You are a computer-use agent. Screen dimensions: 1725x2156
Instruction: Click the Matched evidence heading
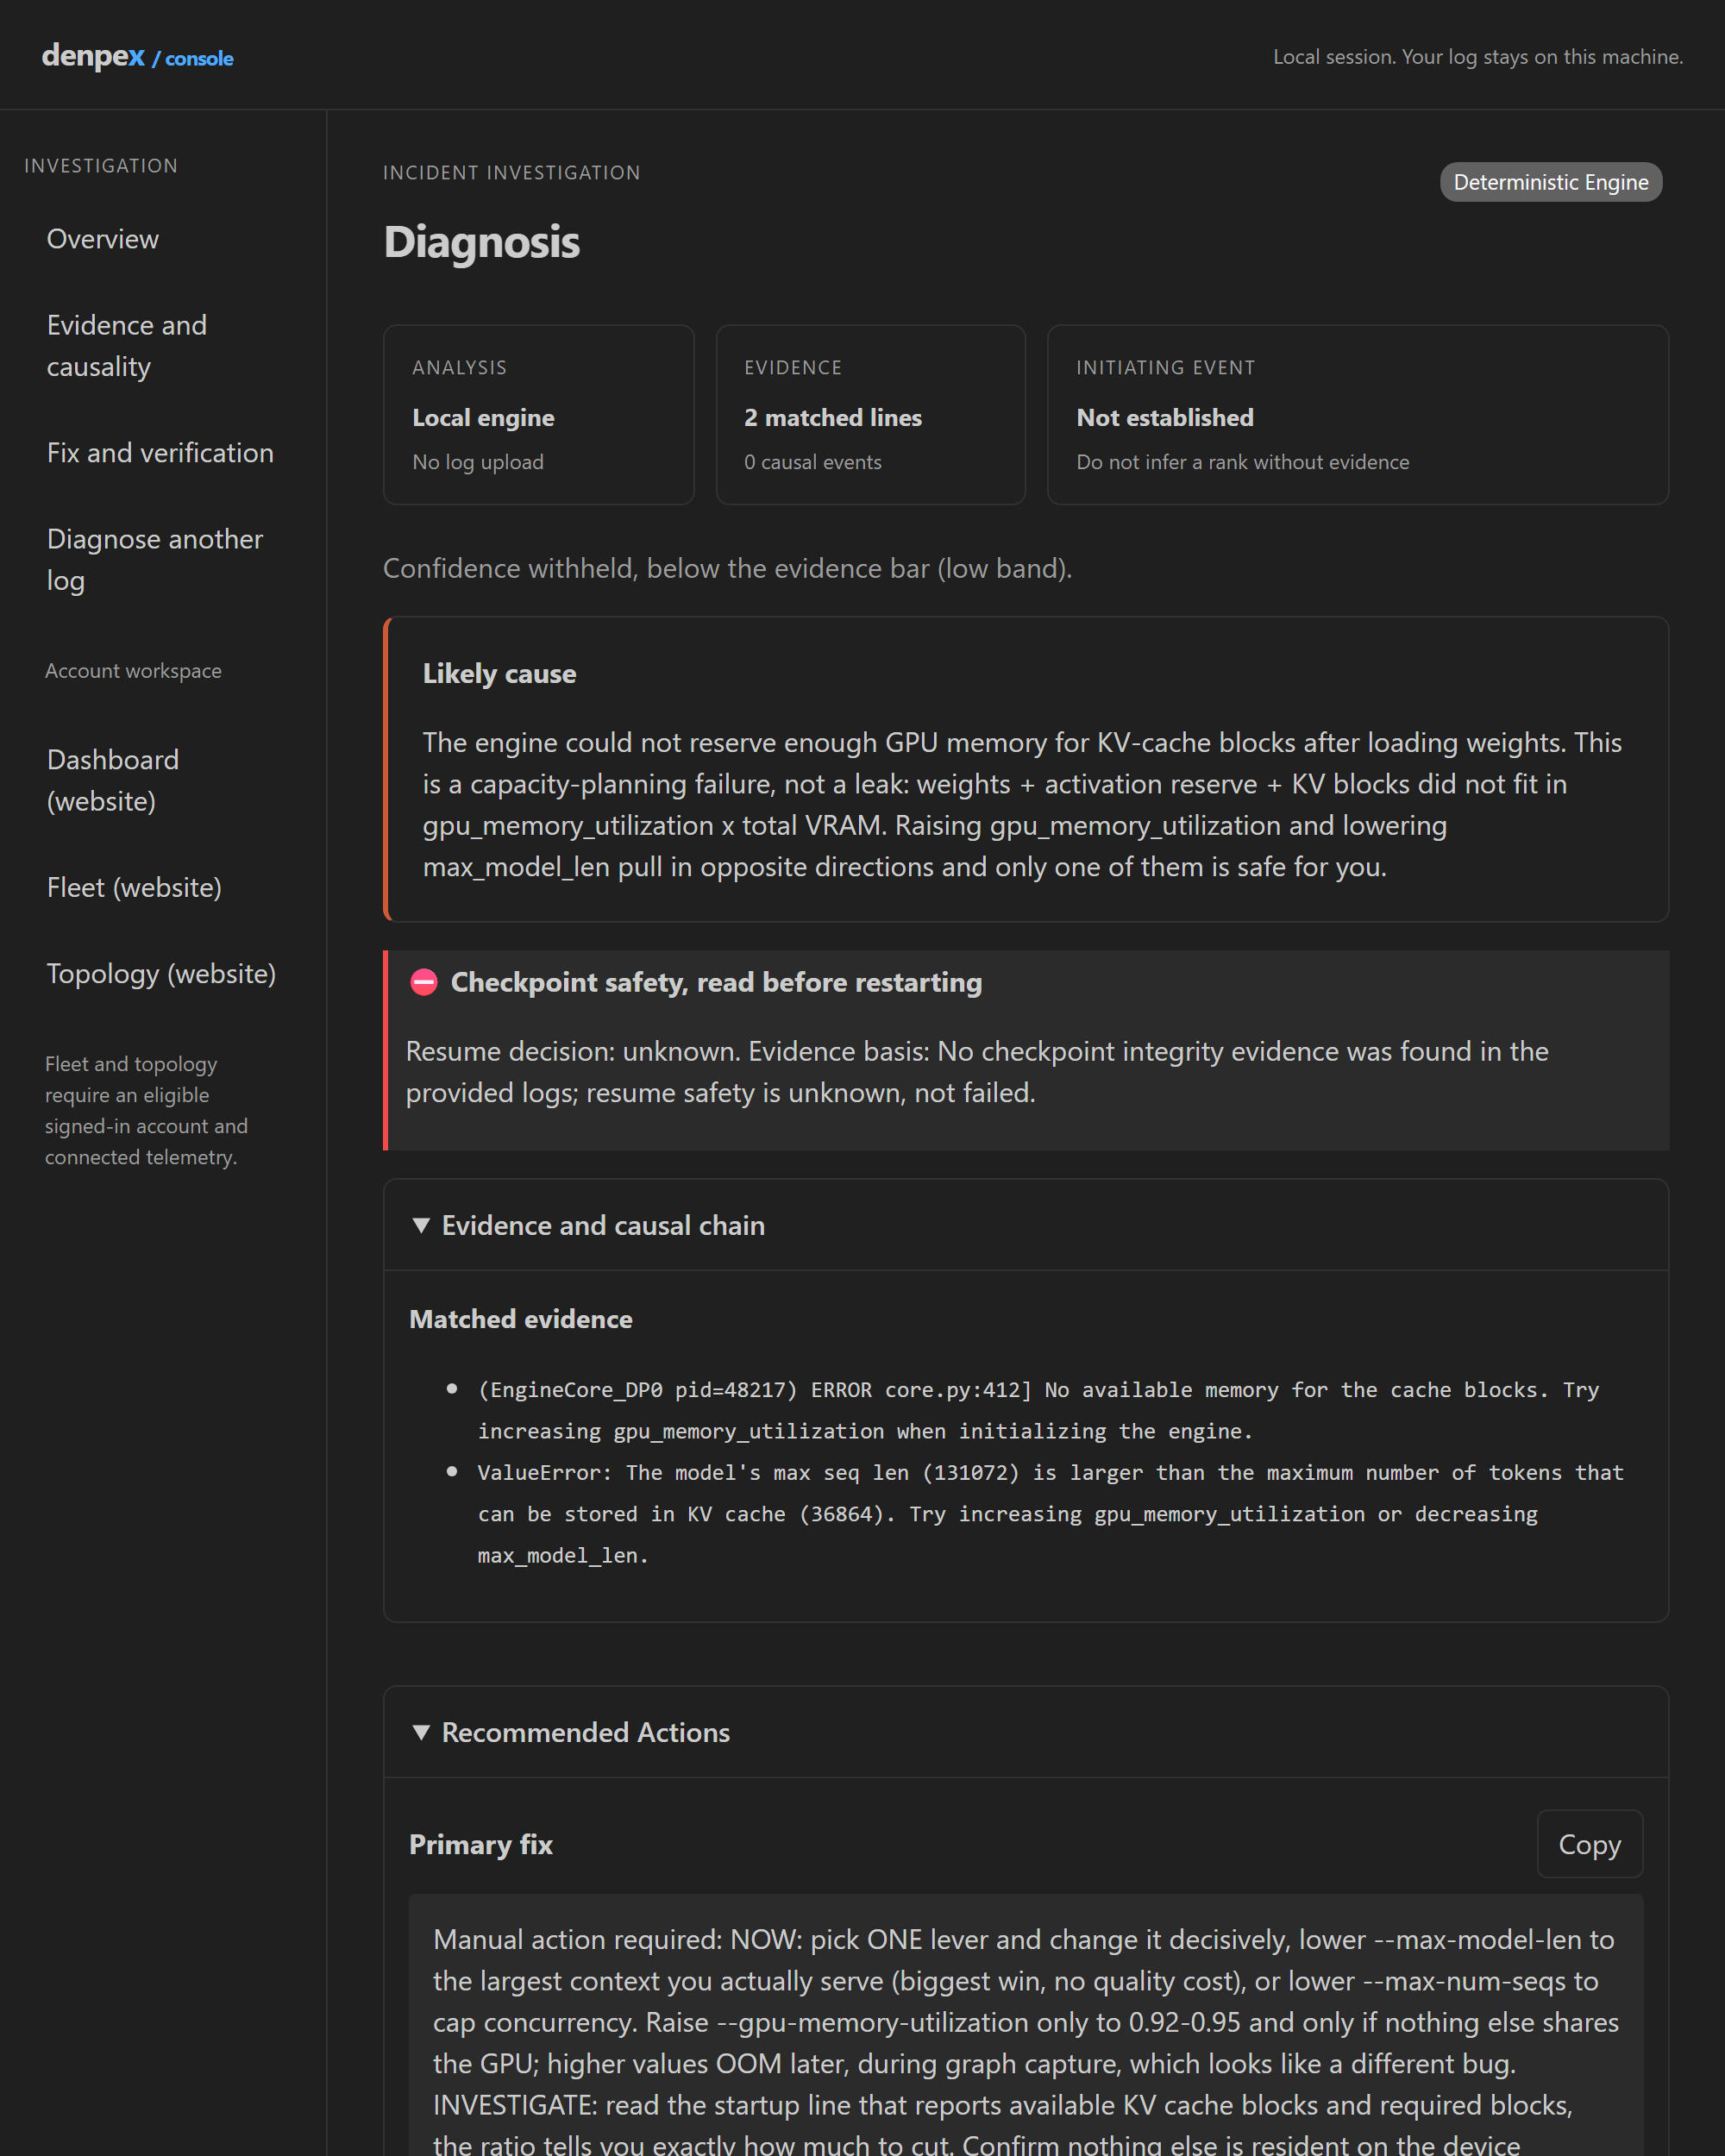pos(520,1319)
